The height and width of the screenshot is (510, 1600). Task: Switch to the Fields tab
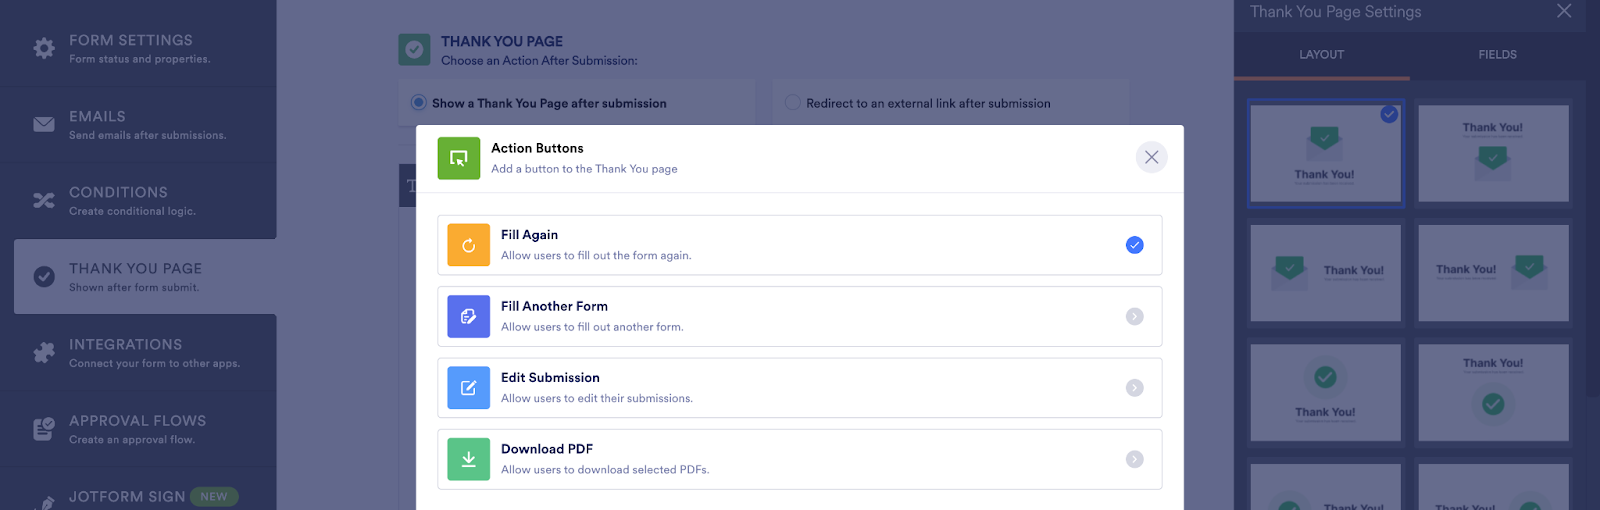(1497, 55)
